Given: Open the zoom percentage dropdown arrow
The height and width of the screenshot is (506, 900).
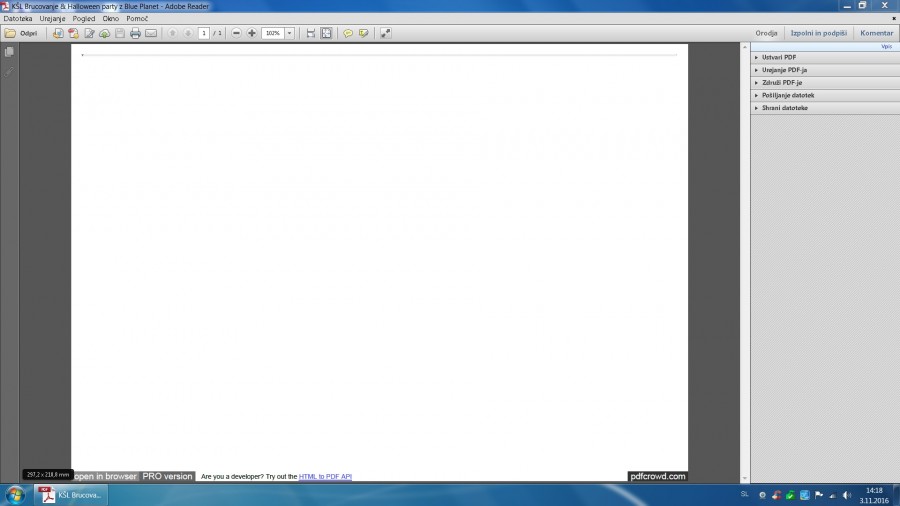Looking at the screenshot, I should 290,33.
